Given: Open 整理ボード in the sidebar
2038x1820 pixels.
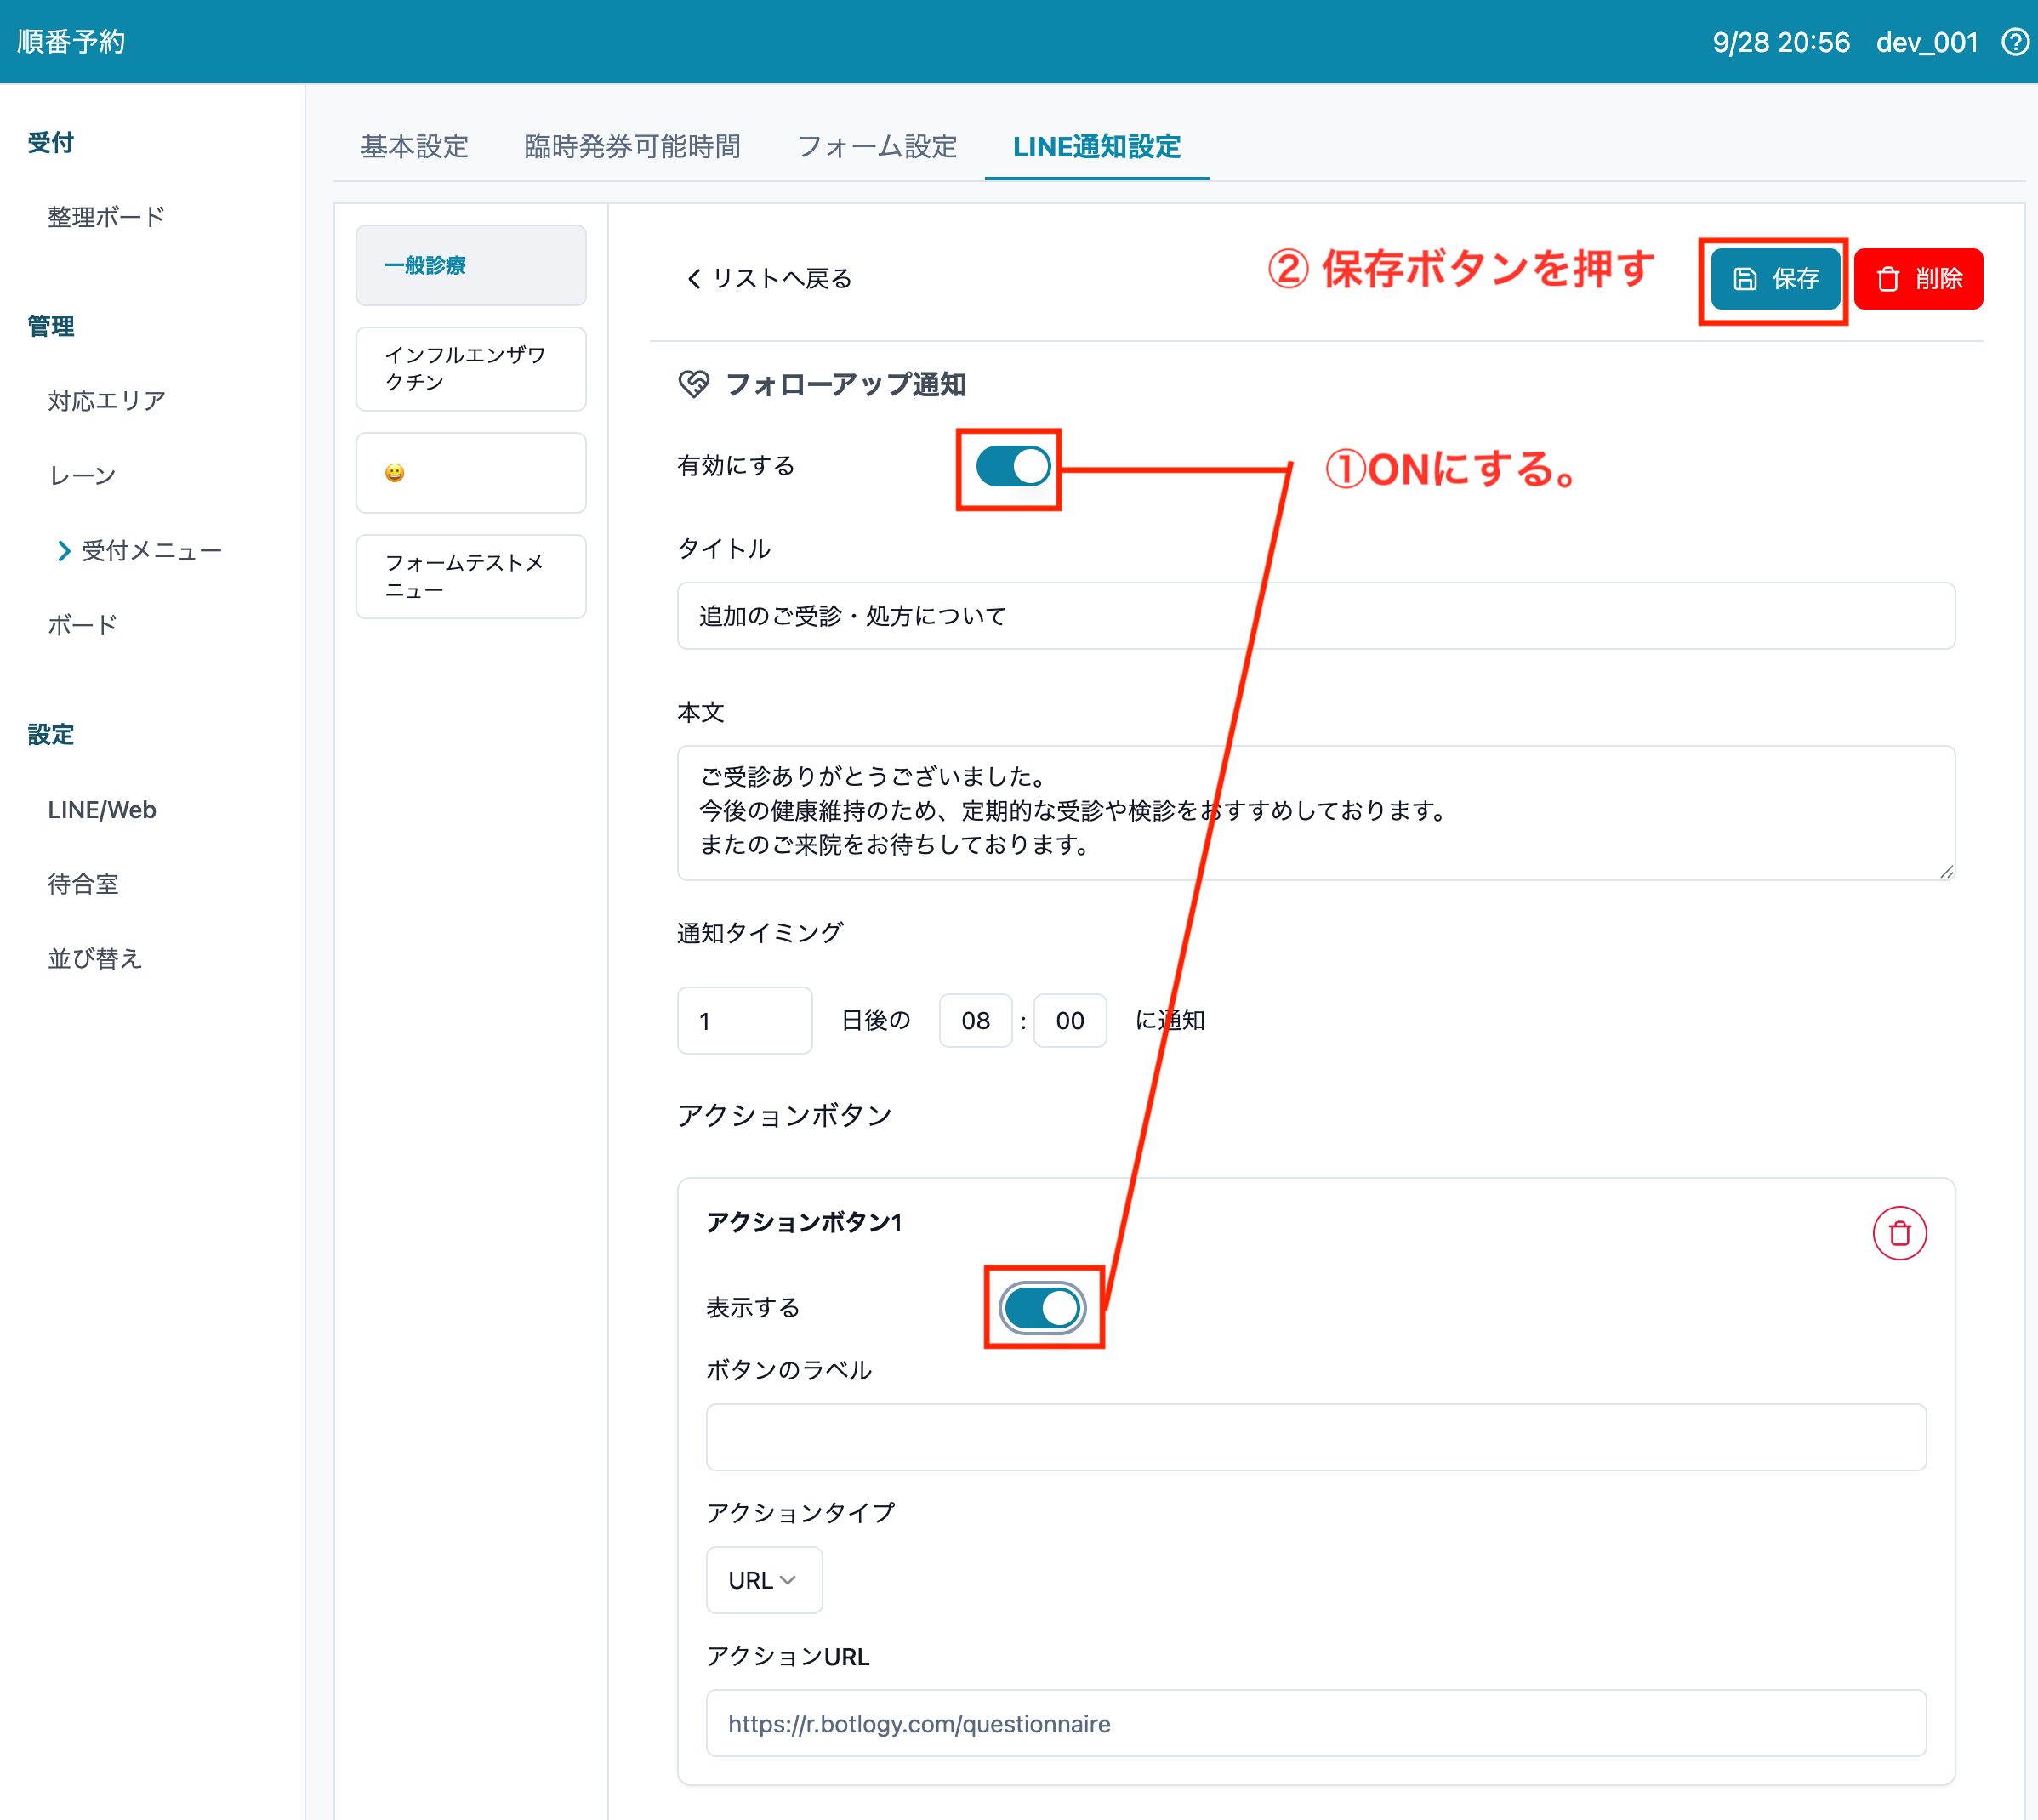Looking at the screenshot, I should (106, 217).
